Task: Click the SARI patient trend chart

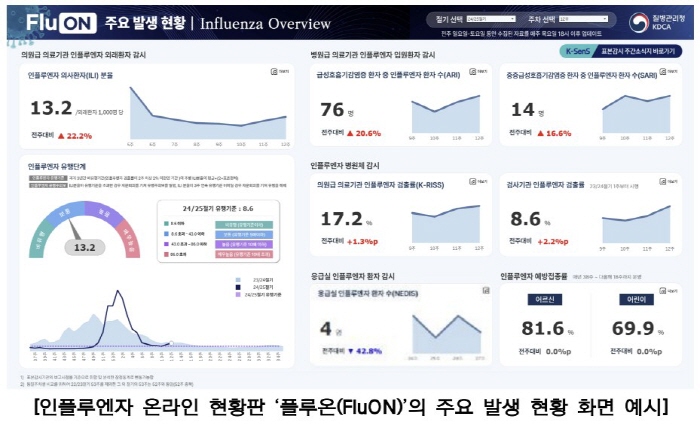Action: pos(636,114)
